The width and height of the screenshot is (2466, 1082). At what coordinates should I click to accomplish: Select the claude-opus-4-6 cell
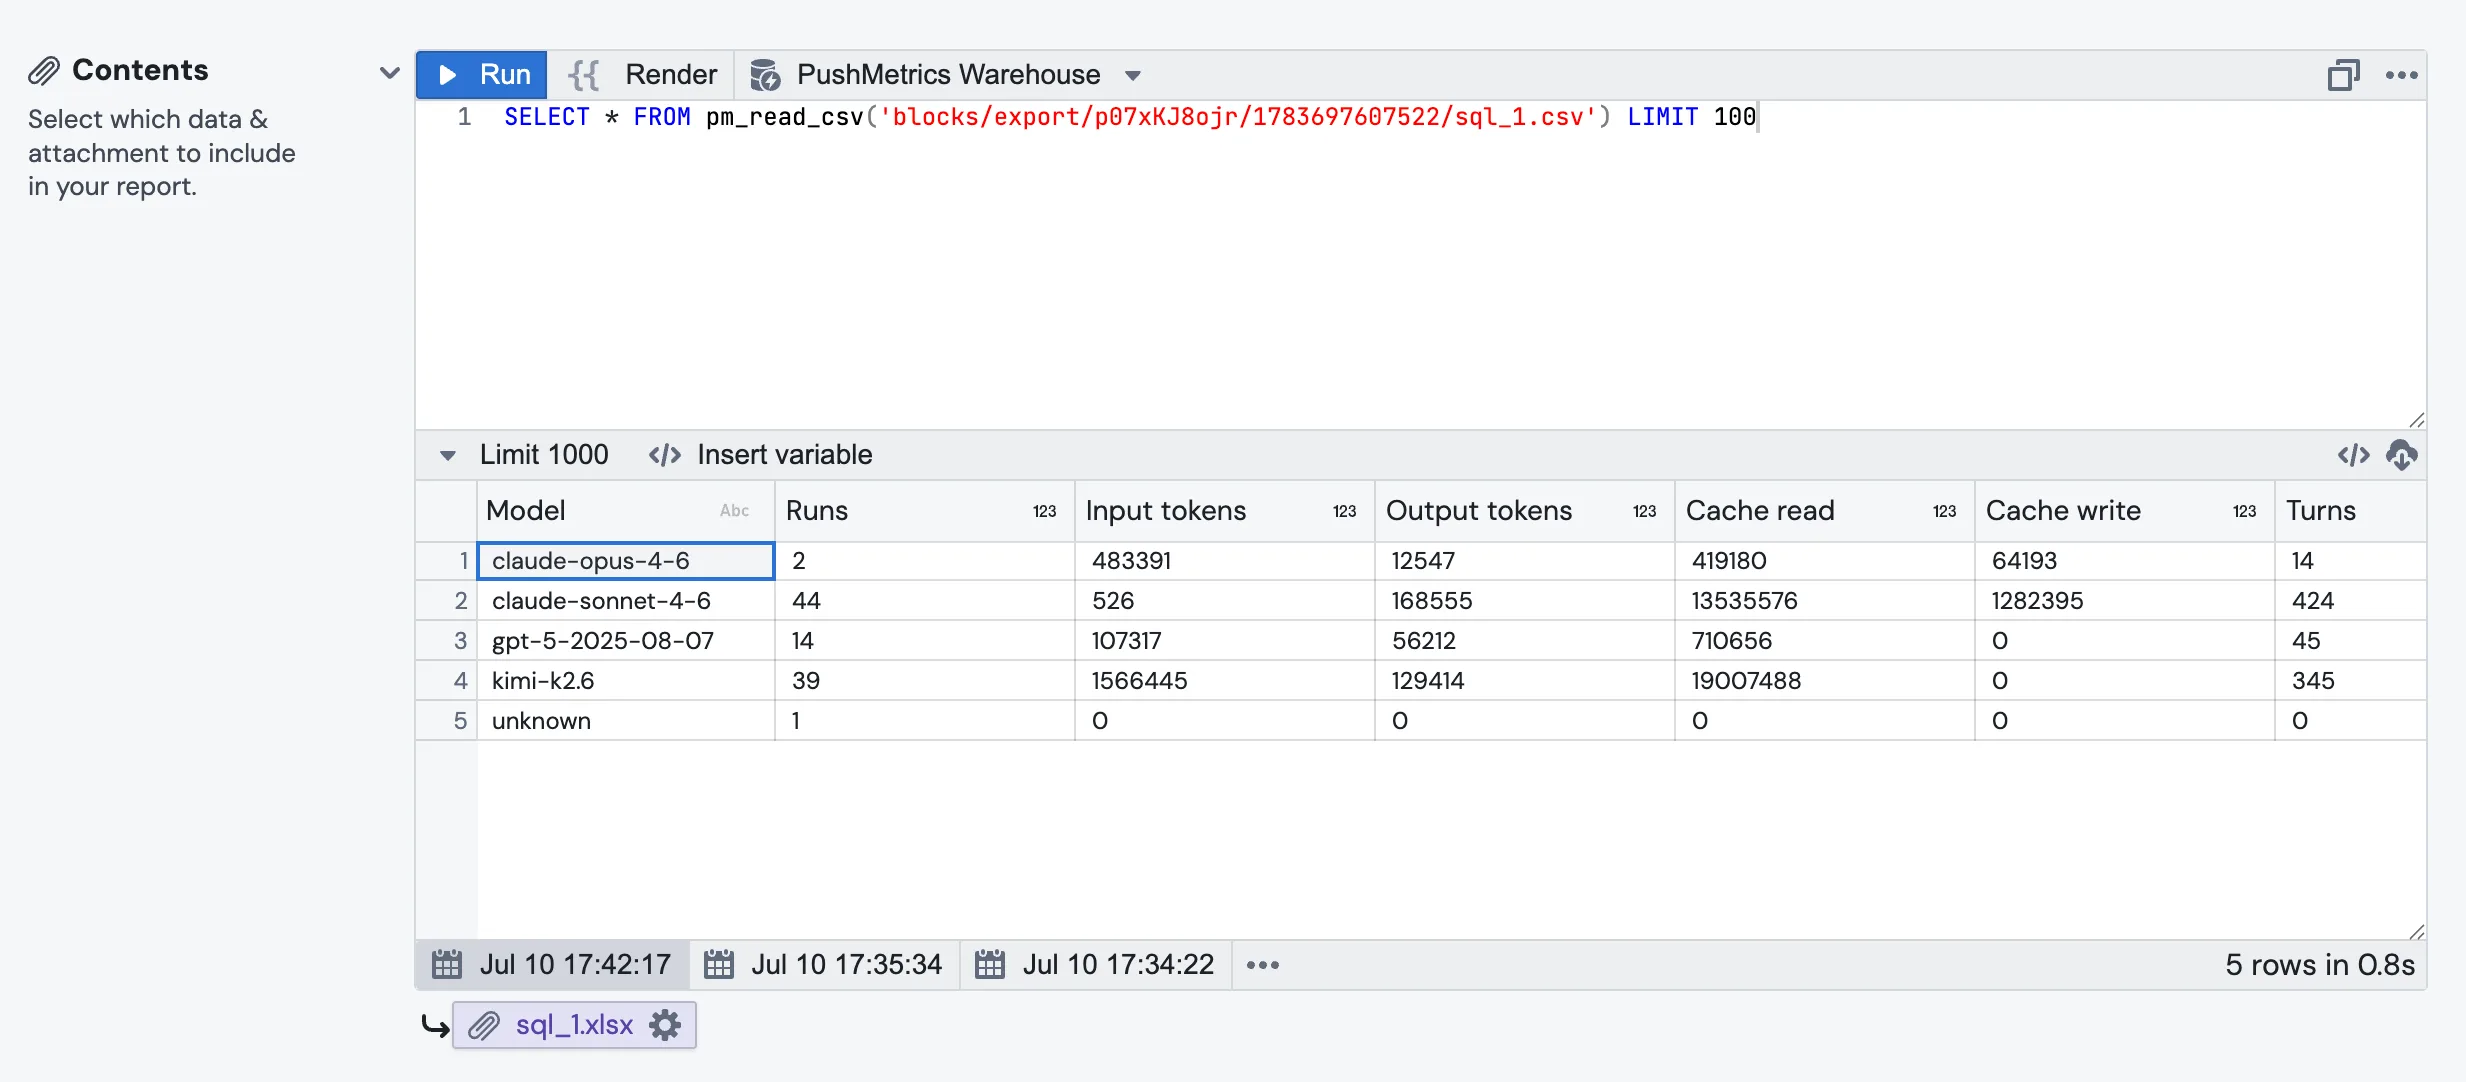[x=626, y=561]
